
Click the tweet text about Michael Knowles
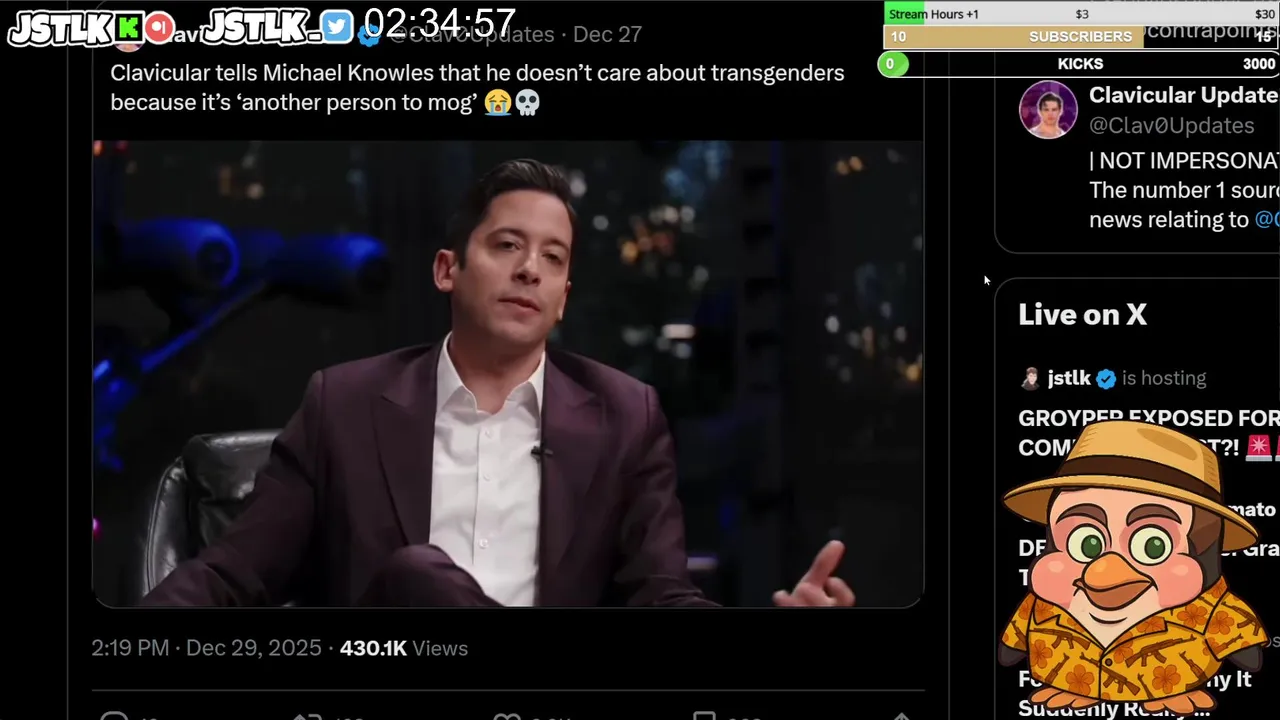pos(477,88)
